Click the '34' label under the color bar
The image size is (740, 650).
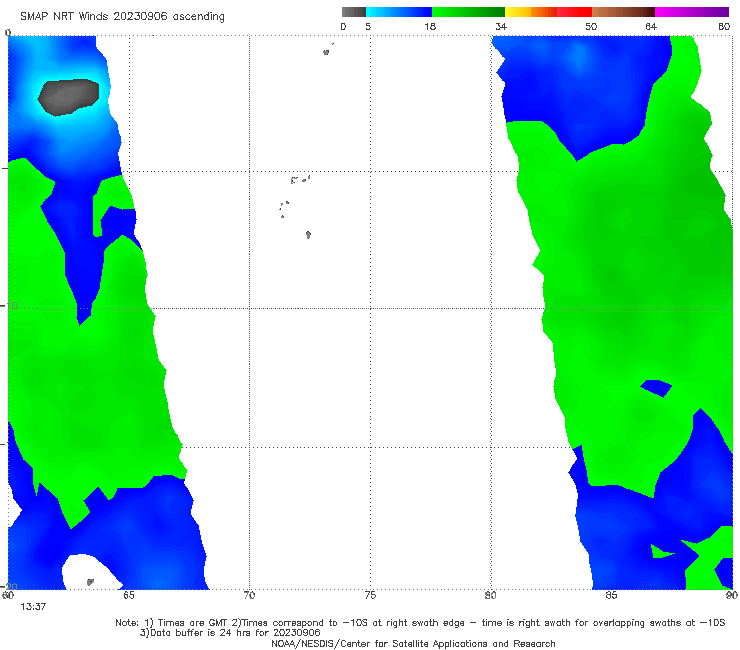tap(501, 27)
